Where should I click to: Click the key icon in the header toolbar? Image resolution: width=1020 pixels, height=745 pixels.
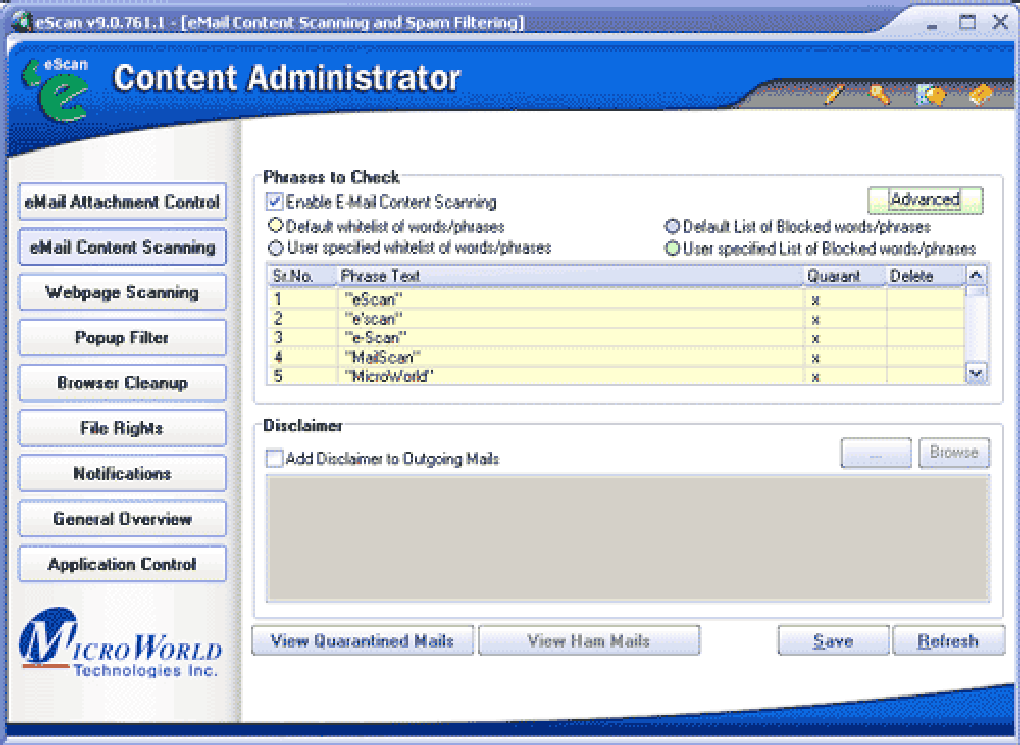[879, 95]
